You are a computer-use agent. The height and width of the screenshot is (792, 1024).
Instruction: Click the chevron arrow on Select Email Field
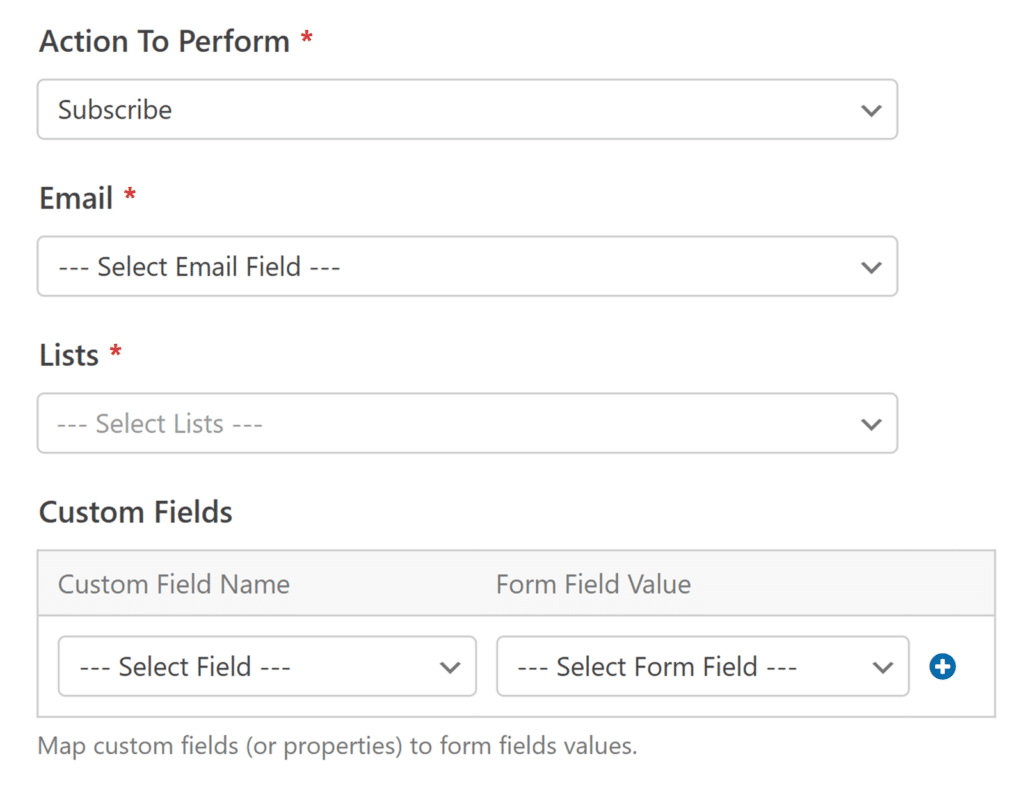point(871,267)
